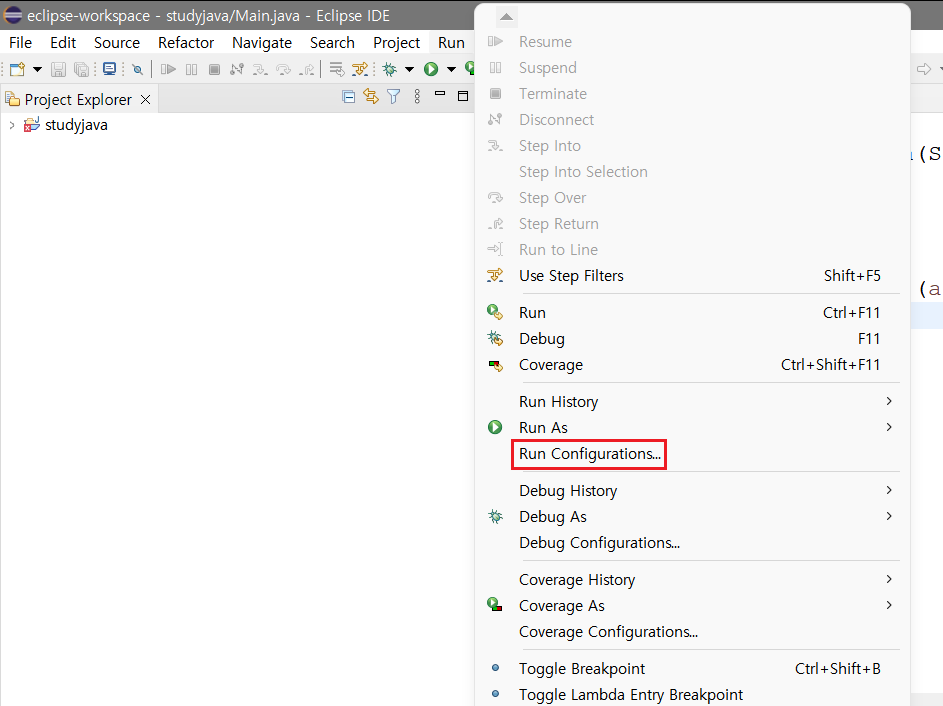This screenshot has height=706, width=943.
Task: Choose Use Step Filters menu entry
Action: coord(692,276)
